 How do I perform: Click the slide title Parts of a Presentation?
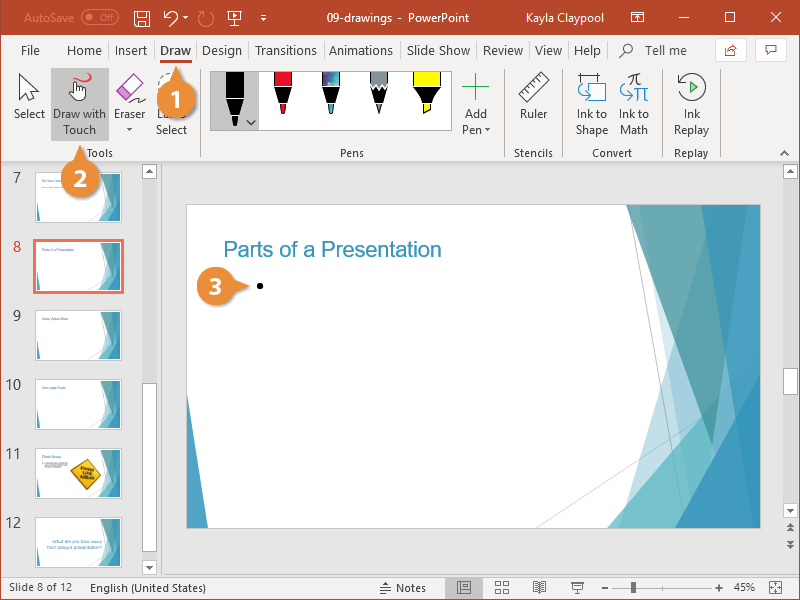click(332, 249)
